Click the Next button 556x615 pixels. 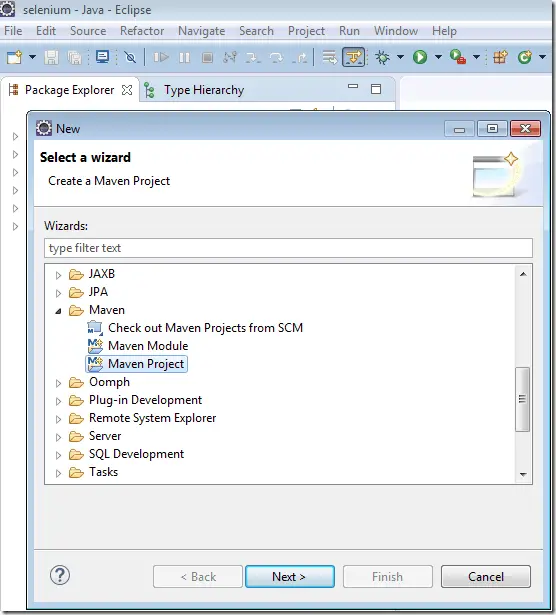pyautogui.click(x=290, y=577)
